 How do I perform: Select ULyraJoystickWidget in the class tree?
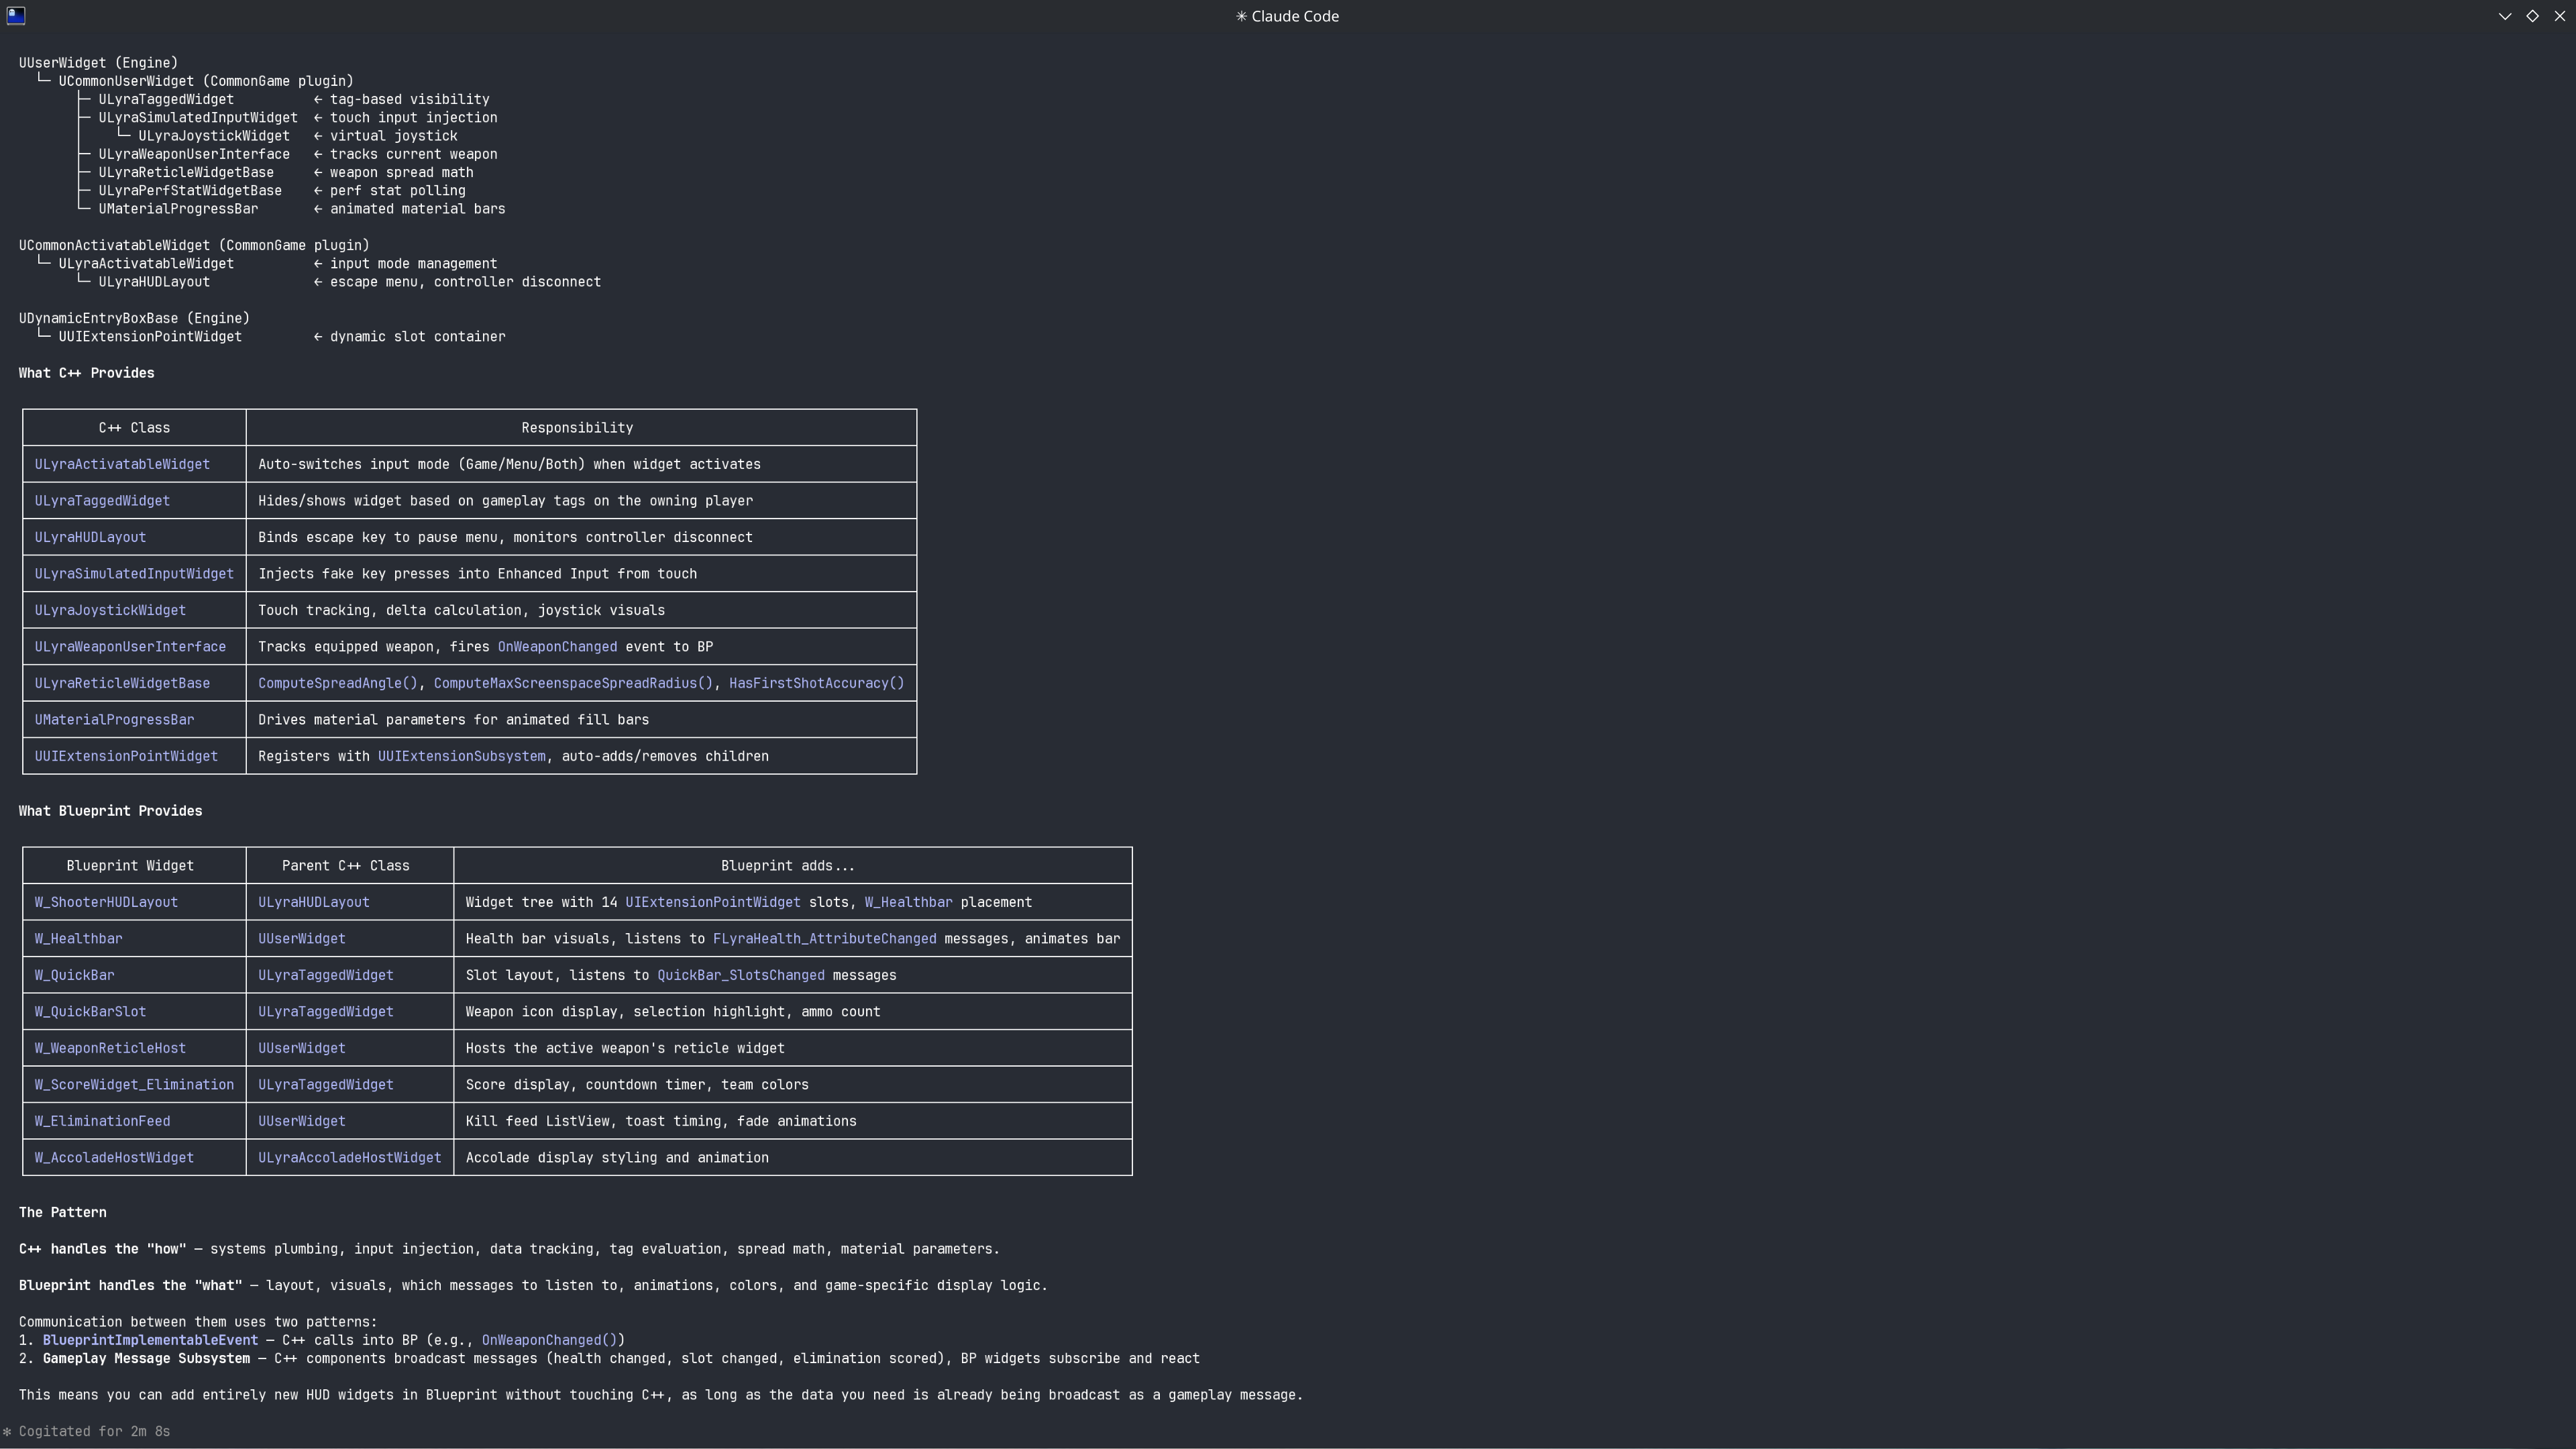point(214,136)
